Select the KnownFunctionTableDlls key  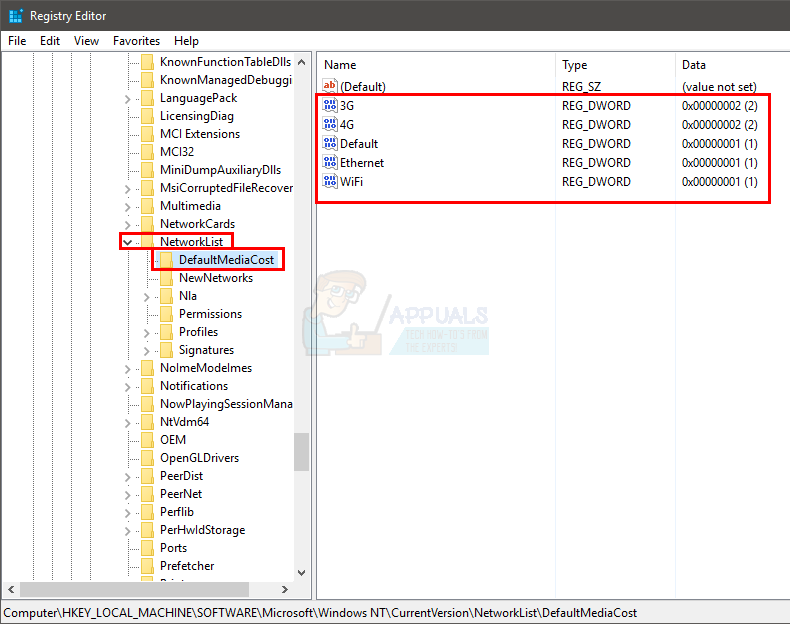tap(225, 62)
